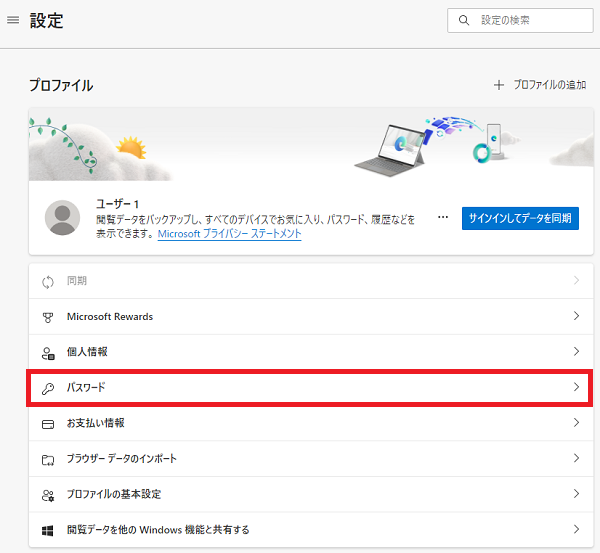
Task: Open 閲覧データを他の Windows 機能と共有する row
Action: click(311, 530)
